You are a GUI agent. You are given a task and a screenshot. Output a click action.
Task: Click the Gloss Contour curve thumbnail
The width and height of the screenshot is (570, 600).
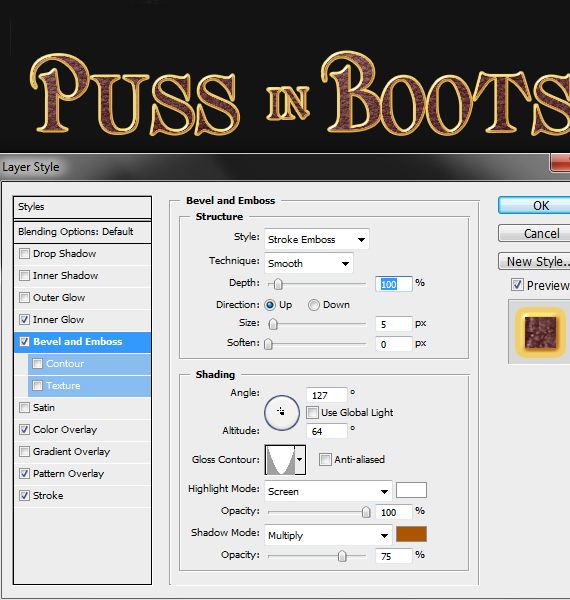click(x=280, y=460)
